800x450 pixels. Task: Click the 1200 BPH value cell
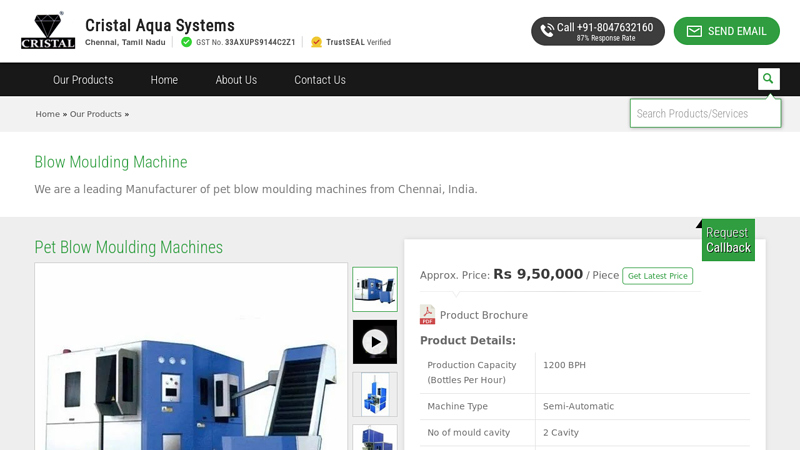(x=642, y=372)
